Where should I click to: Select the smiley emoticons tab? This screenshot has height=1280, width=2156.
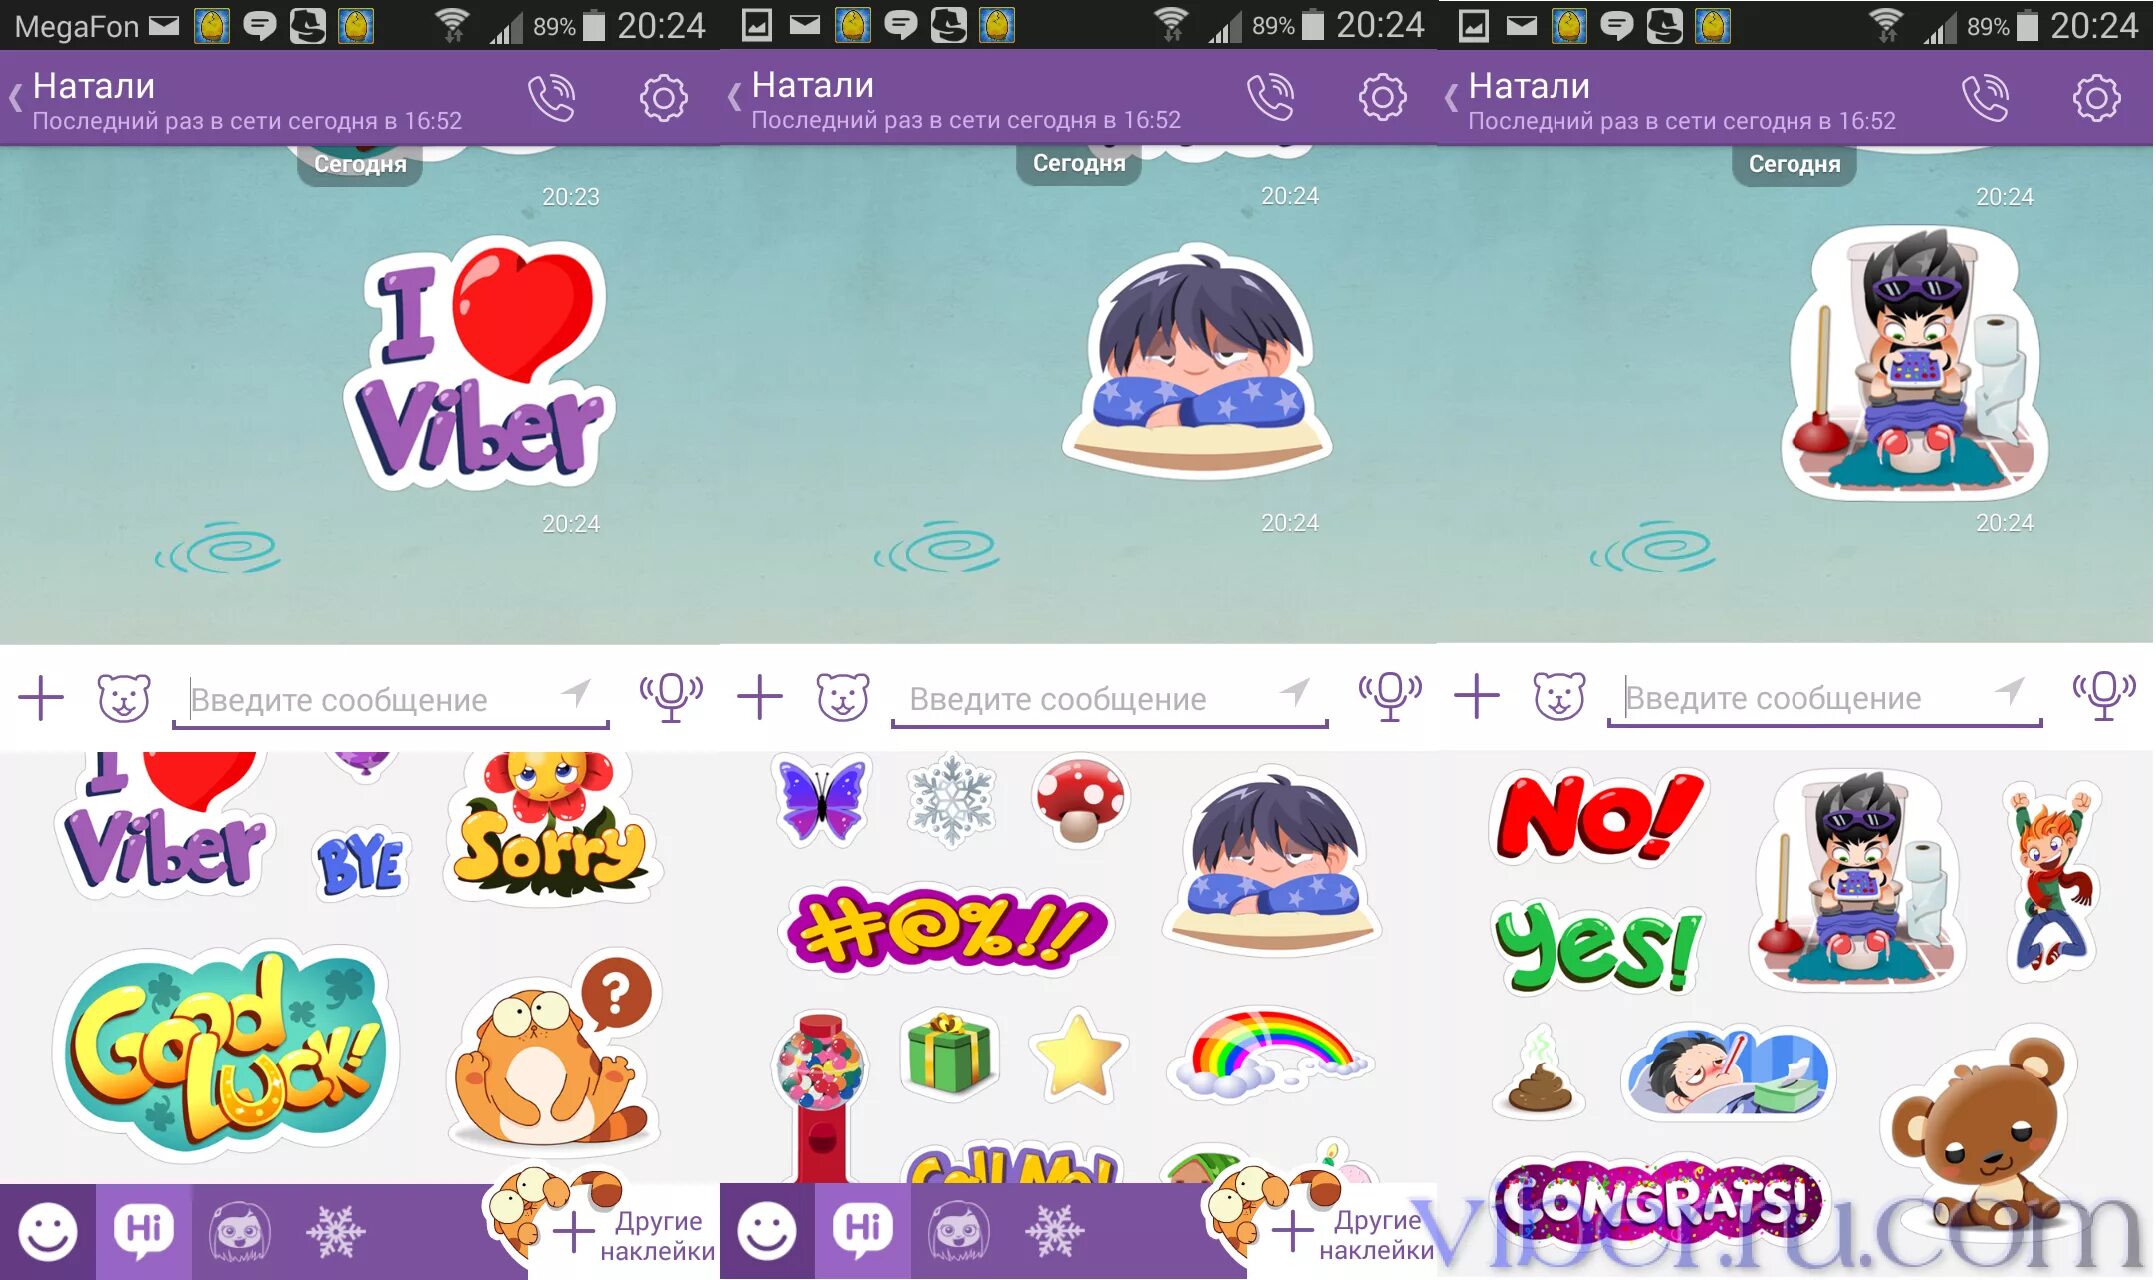[47, 1231]
